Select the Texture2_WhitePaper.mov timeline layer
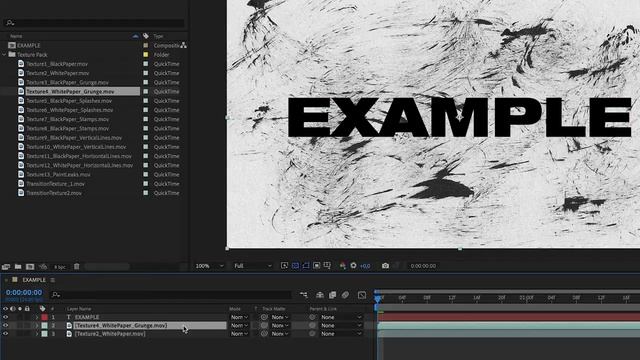 click(110, 333)
